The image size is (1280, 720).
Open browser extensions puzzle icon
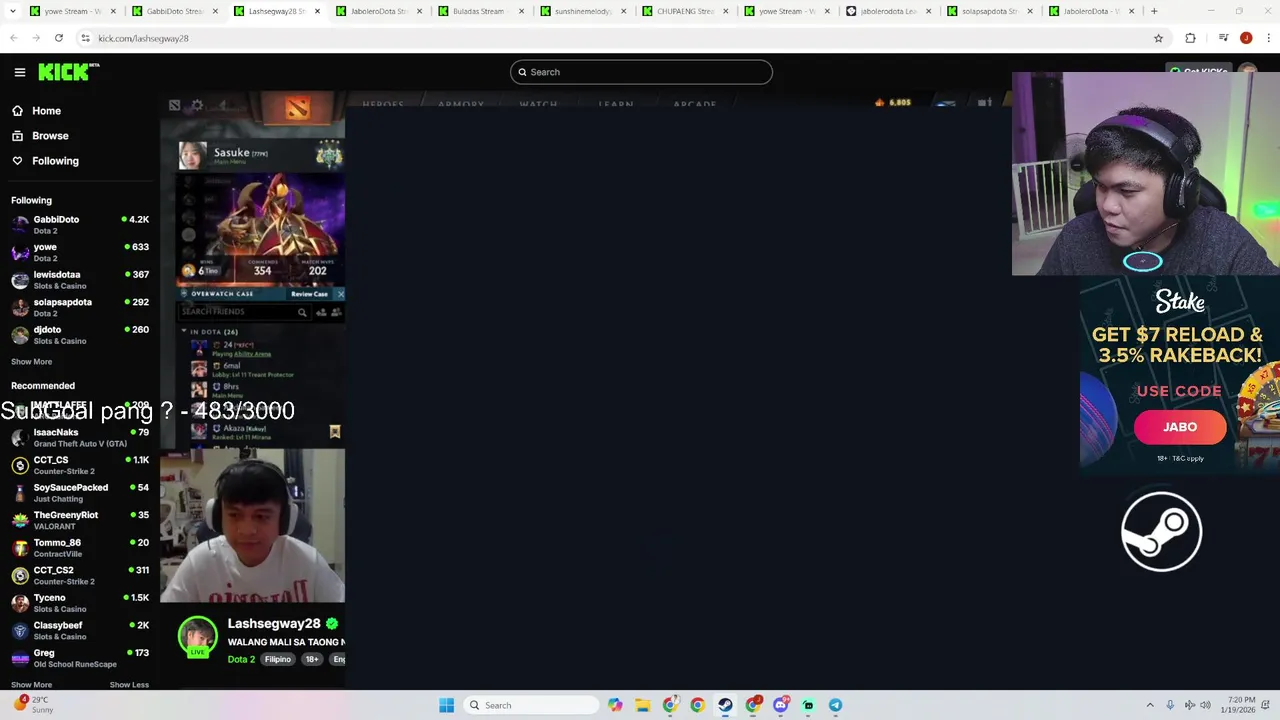point(1190,38)
